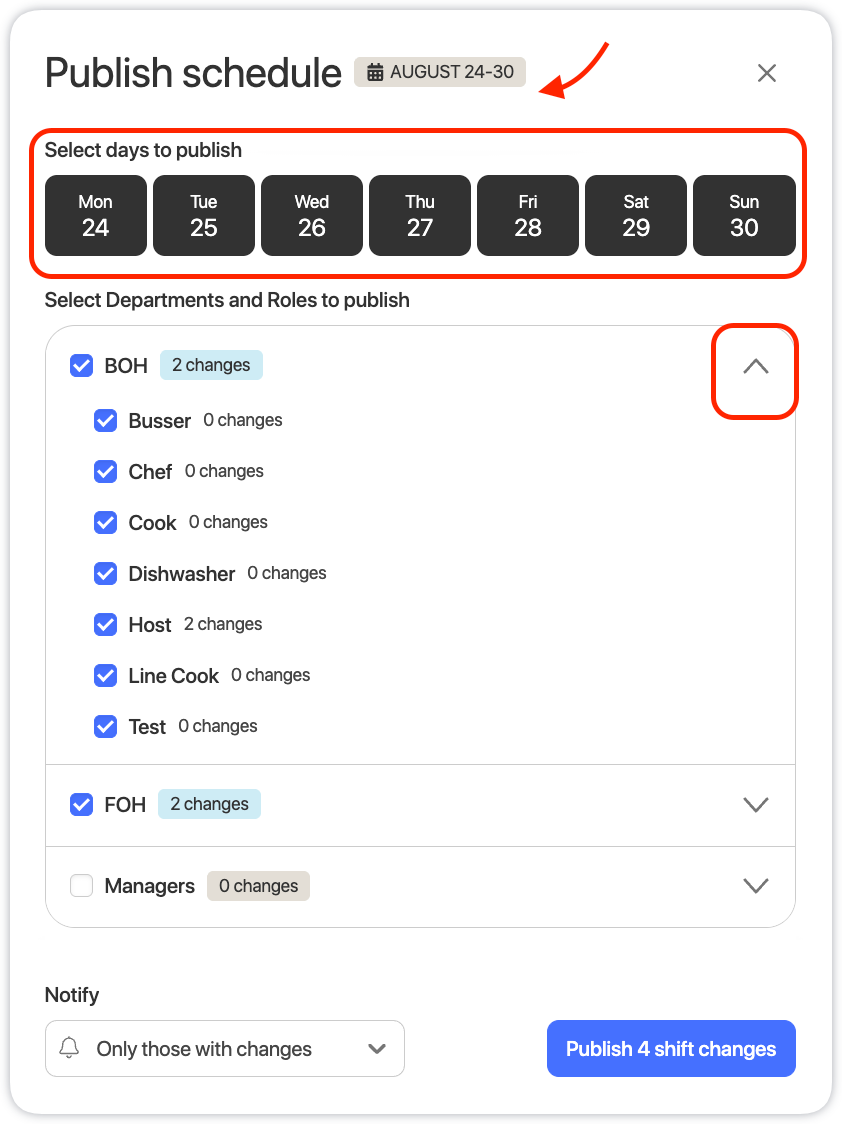Enable the Managers department checkbox
This screenshot has width=842, height=1124.
81,886
